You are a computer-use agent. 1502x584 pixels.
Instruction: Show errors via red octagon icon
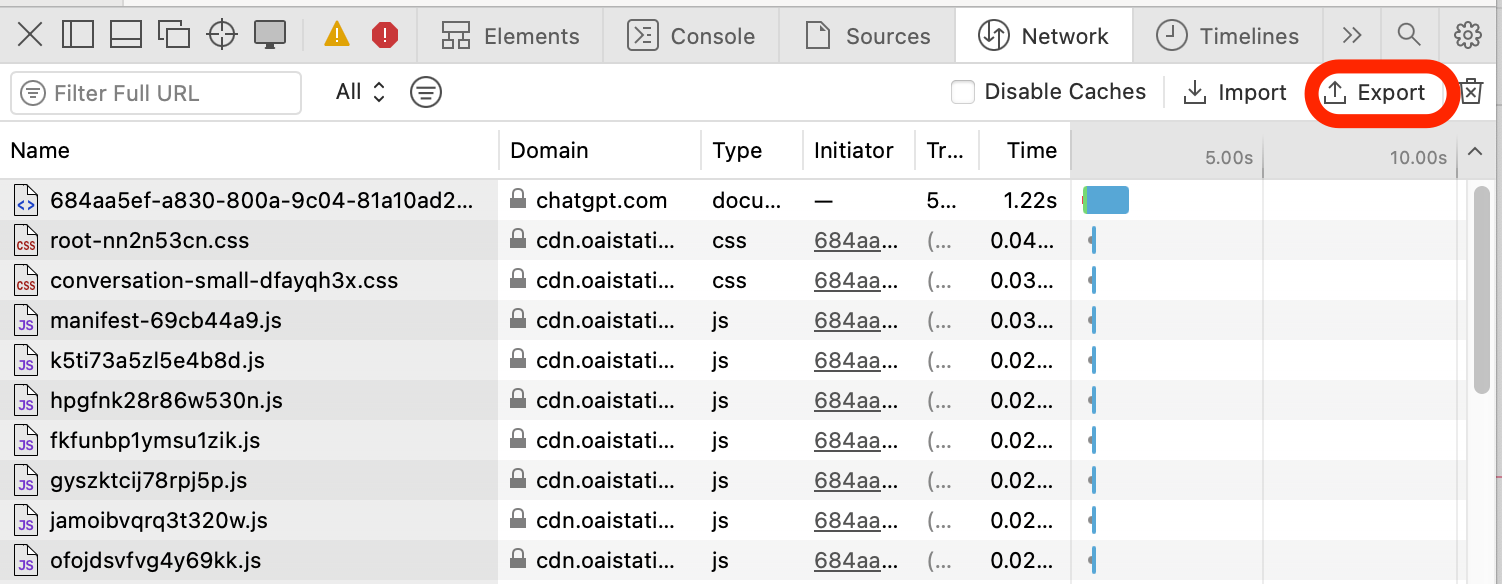pos(385,36)
